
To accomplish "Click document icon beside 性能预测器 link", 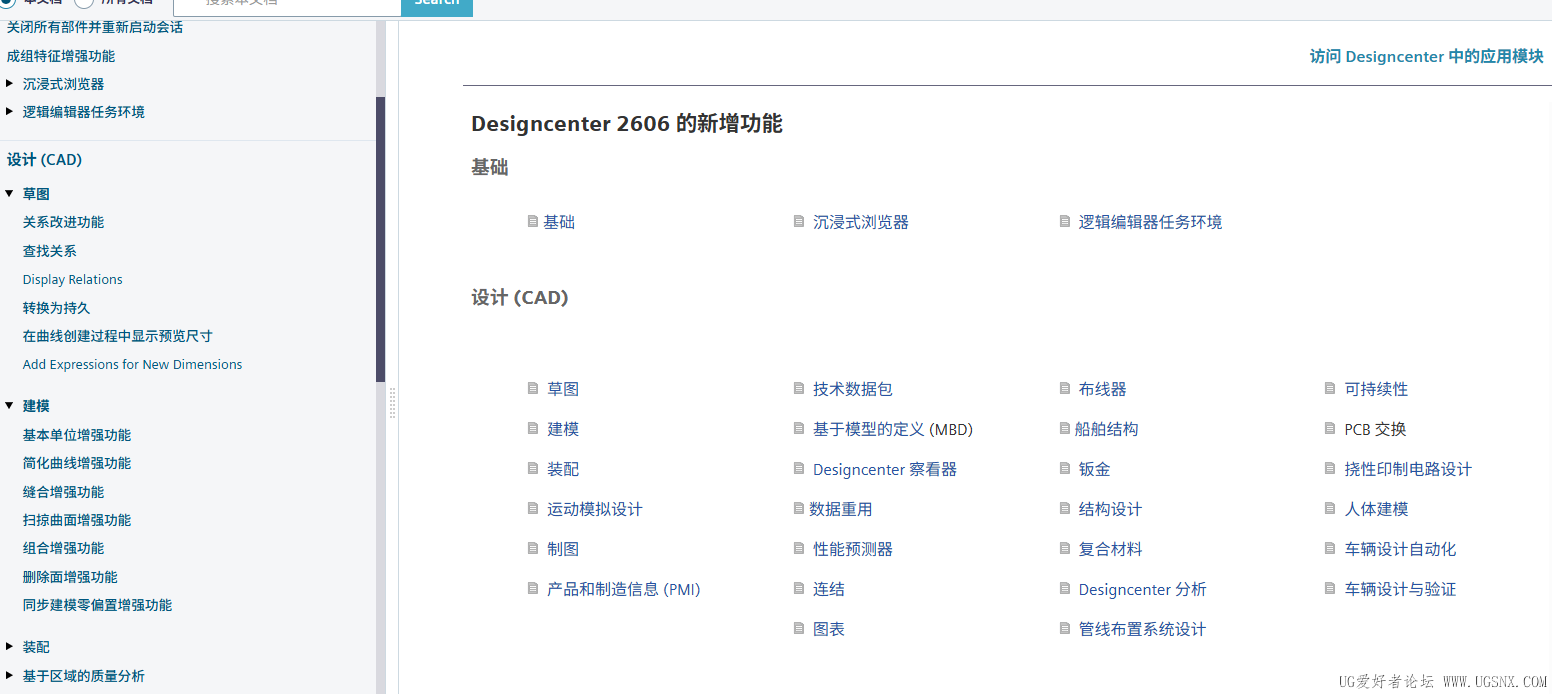I will click(799, 548).
